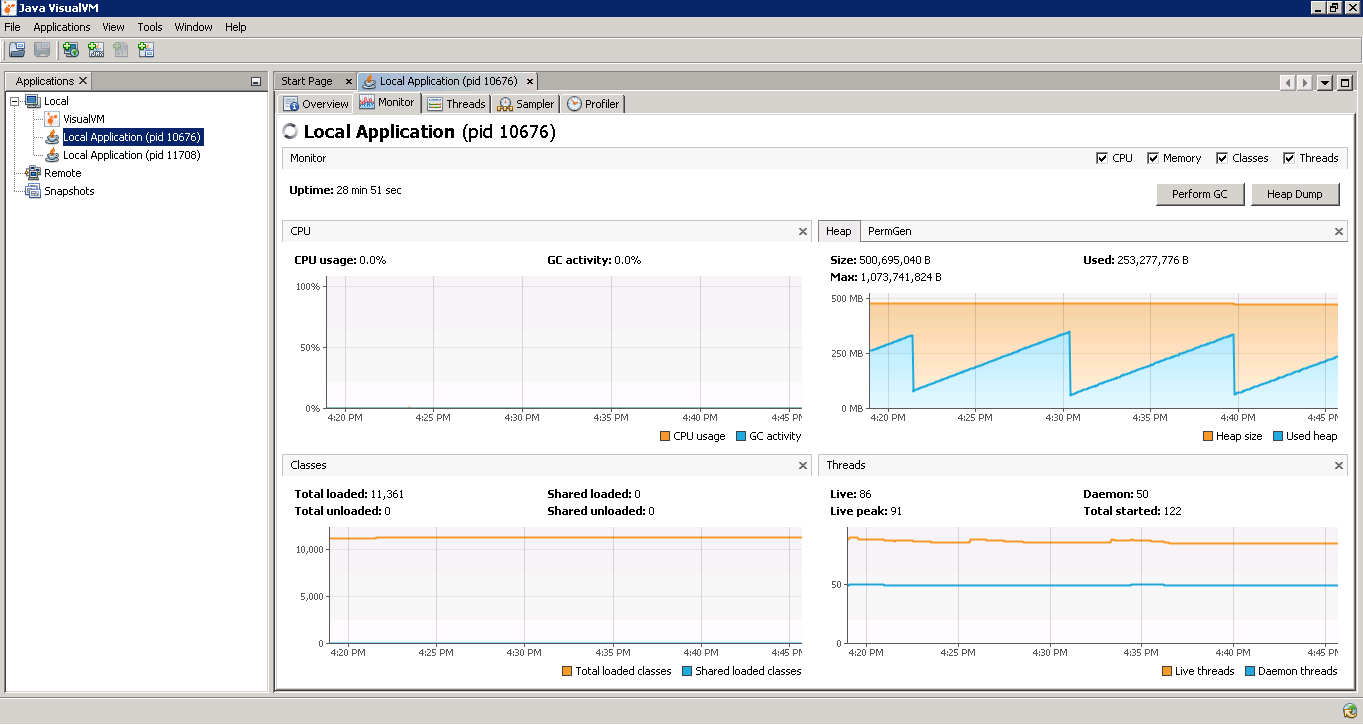Close the Local Application (pid 10676) tab
Screen dimensions: 1363x725
pos(530,81)
